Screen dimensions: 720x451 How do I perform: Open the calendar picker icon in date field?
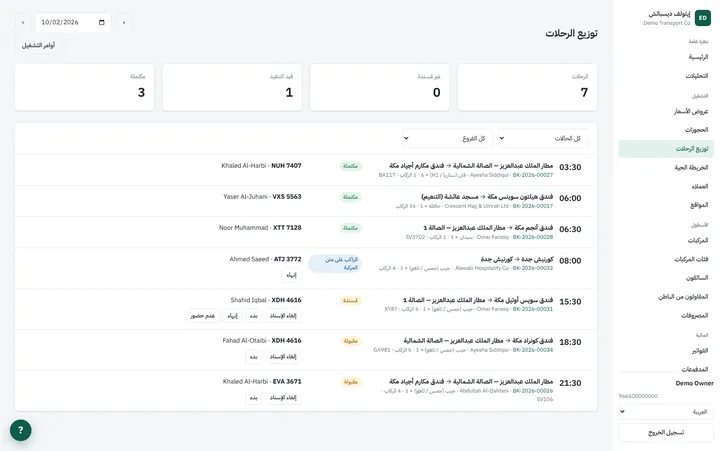click(101, 22)
